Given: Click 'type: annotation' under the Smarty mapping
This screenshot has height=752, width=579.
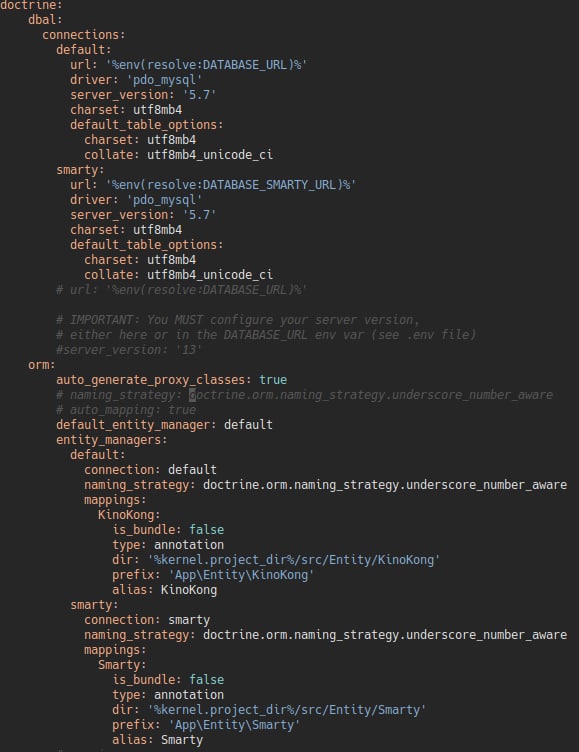Looking at the screenshot, I should [x=168, y=694].
